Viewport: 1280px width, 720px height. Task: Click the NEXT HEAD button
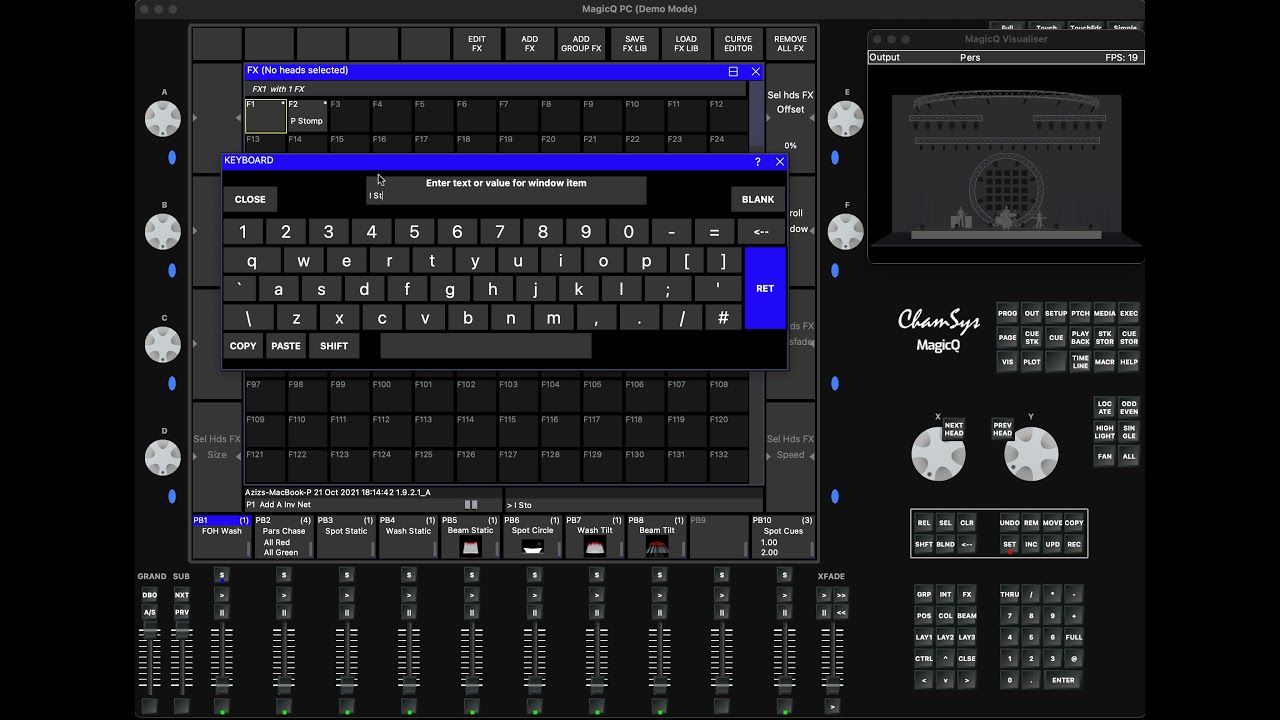pos(954,429)
